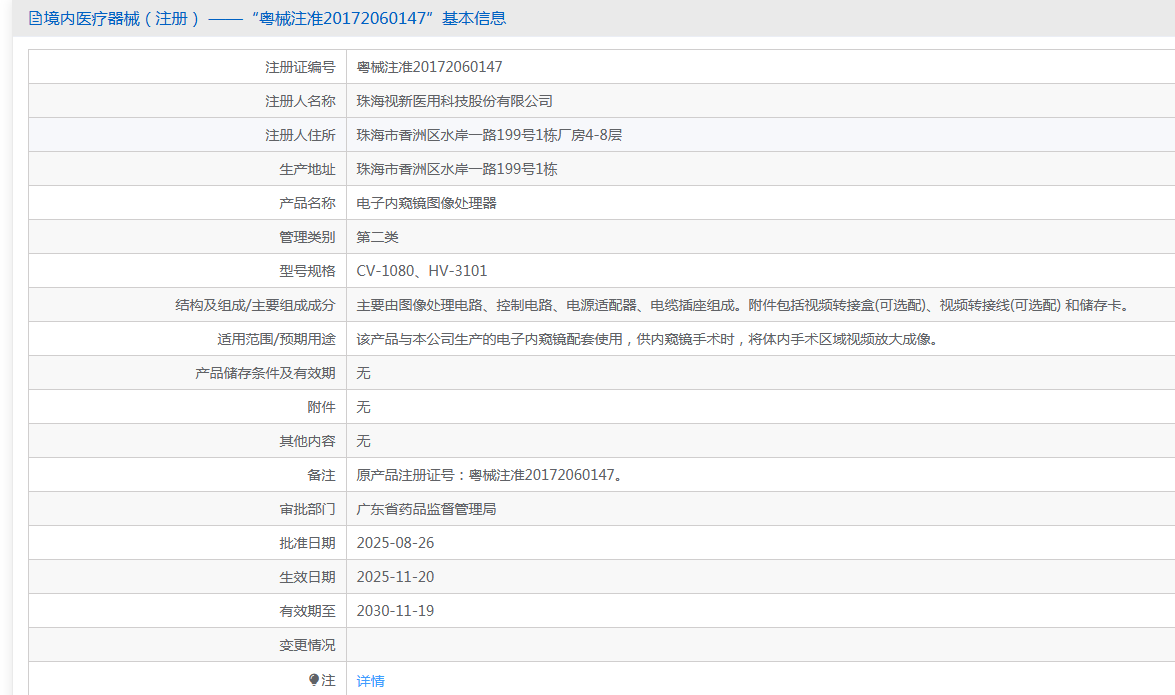This screenshot has width=1175, height=695.
Task: Click the 注册人名称 label
Action: pos(300,101)
